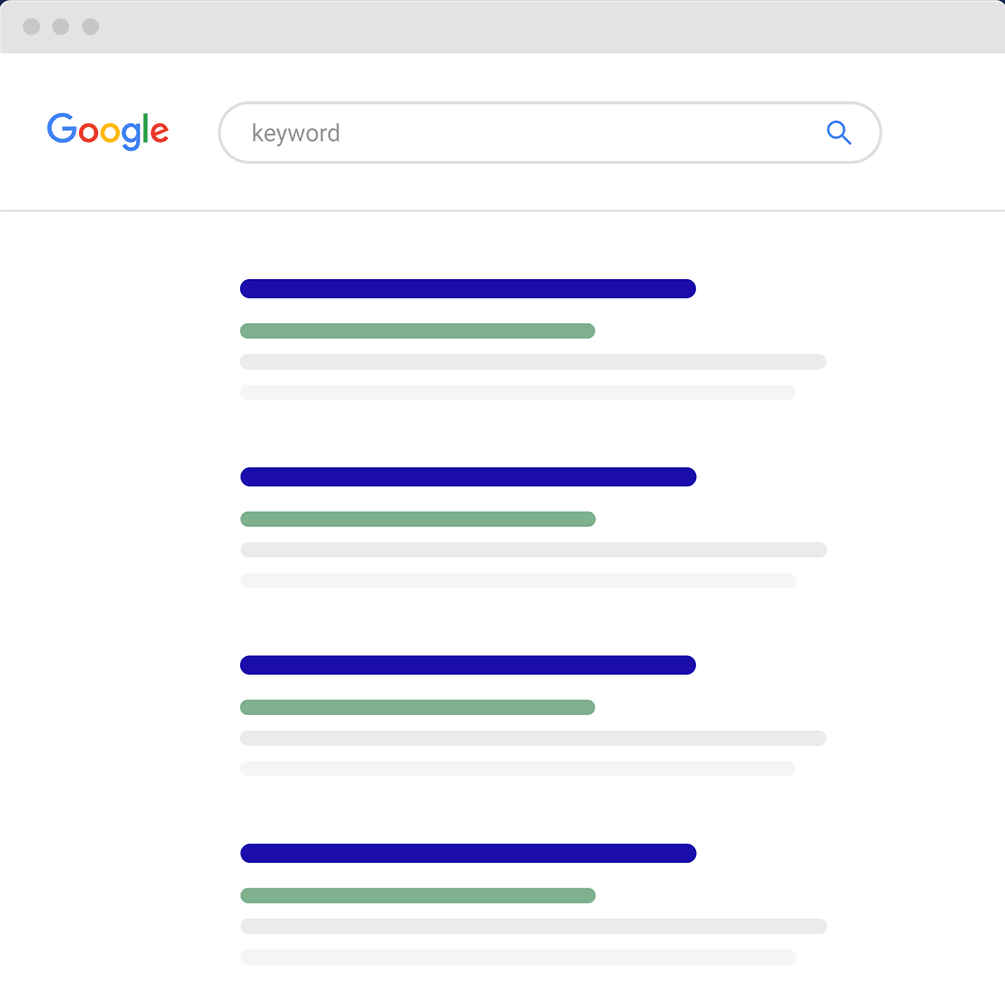Open the fourth search result's blue title
This screenshot has width=1005, height=982.
(467, 853)
